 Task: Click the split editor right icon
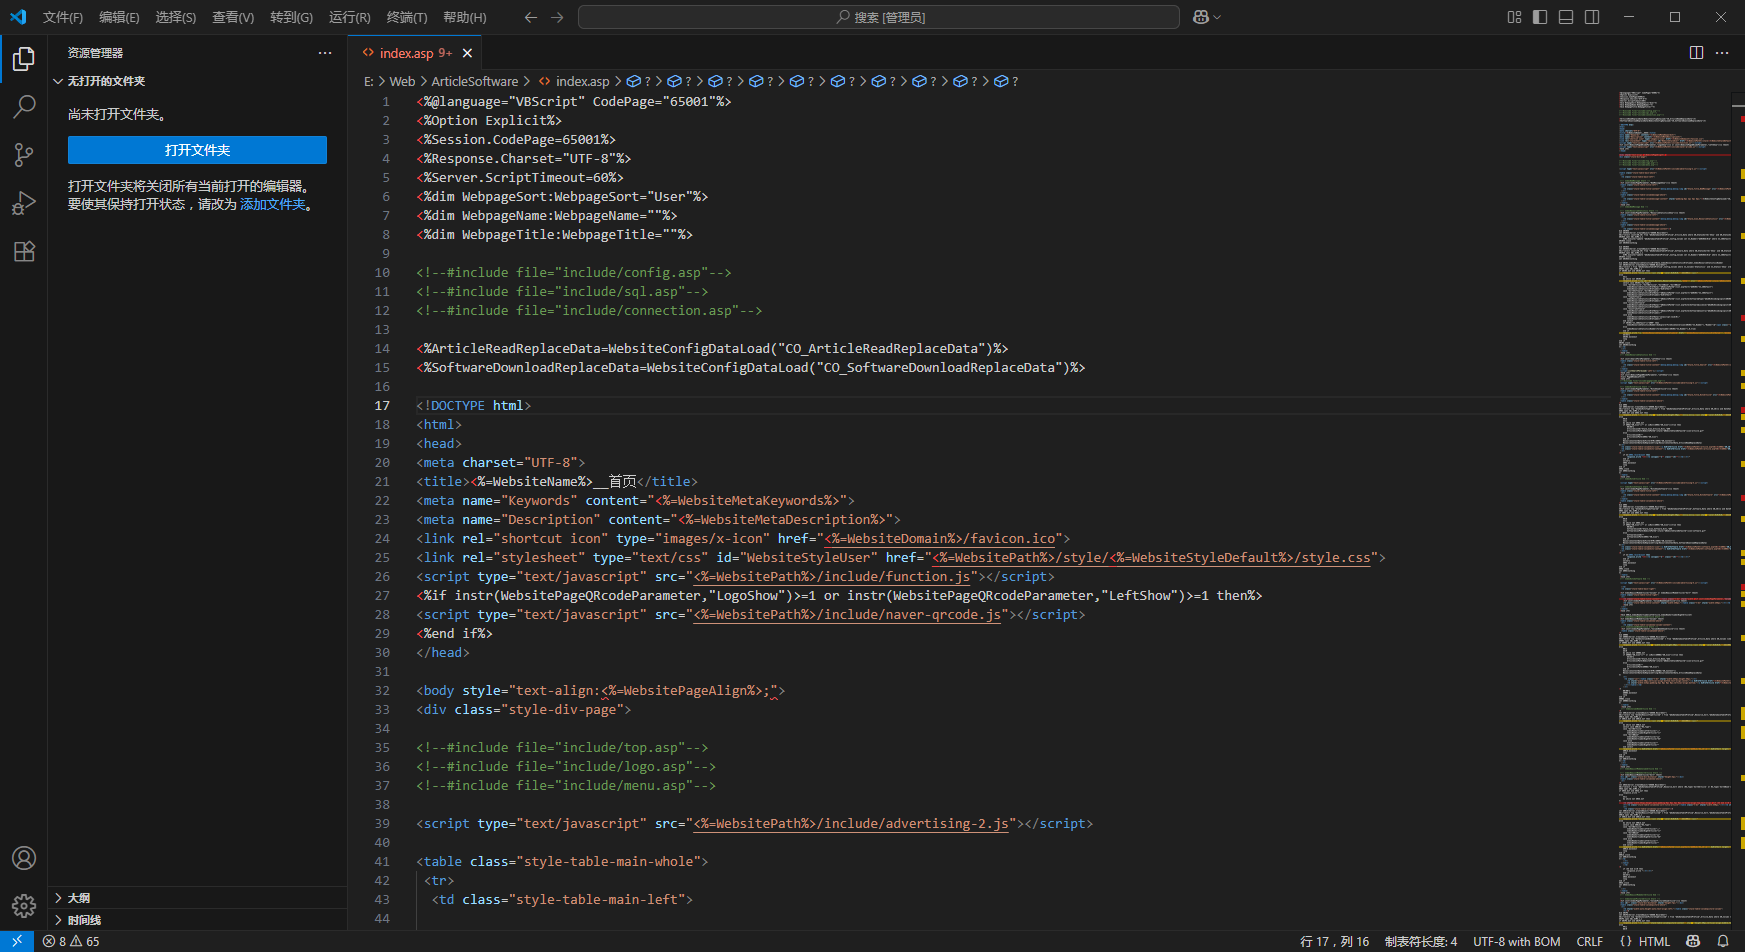(x=1696, y=53)
